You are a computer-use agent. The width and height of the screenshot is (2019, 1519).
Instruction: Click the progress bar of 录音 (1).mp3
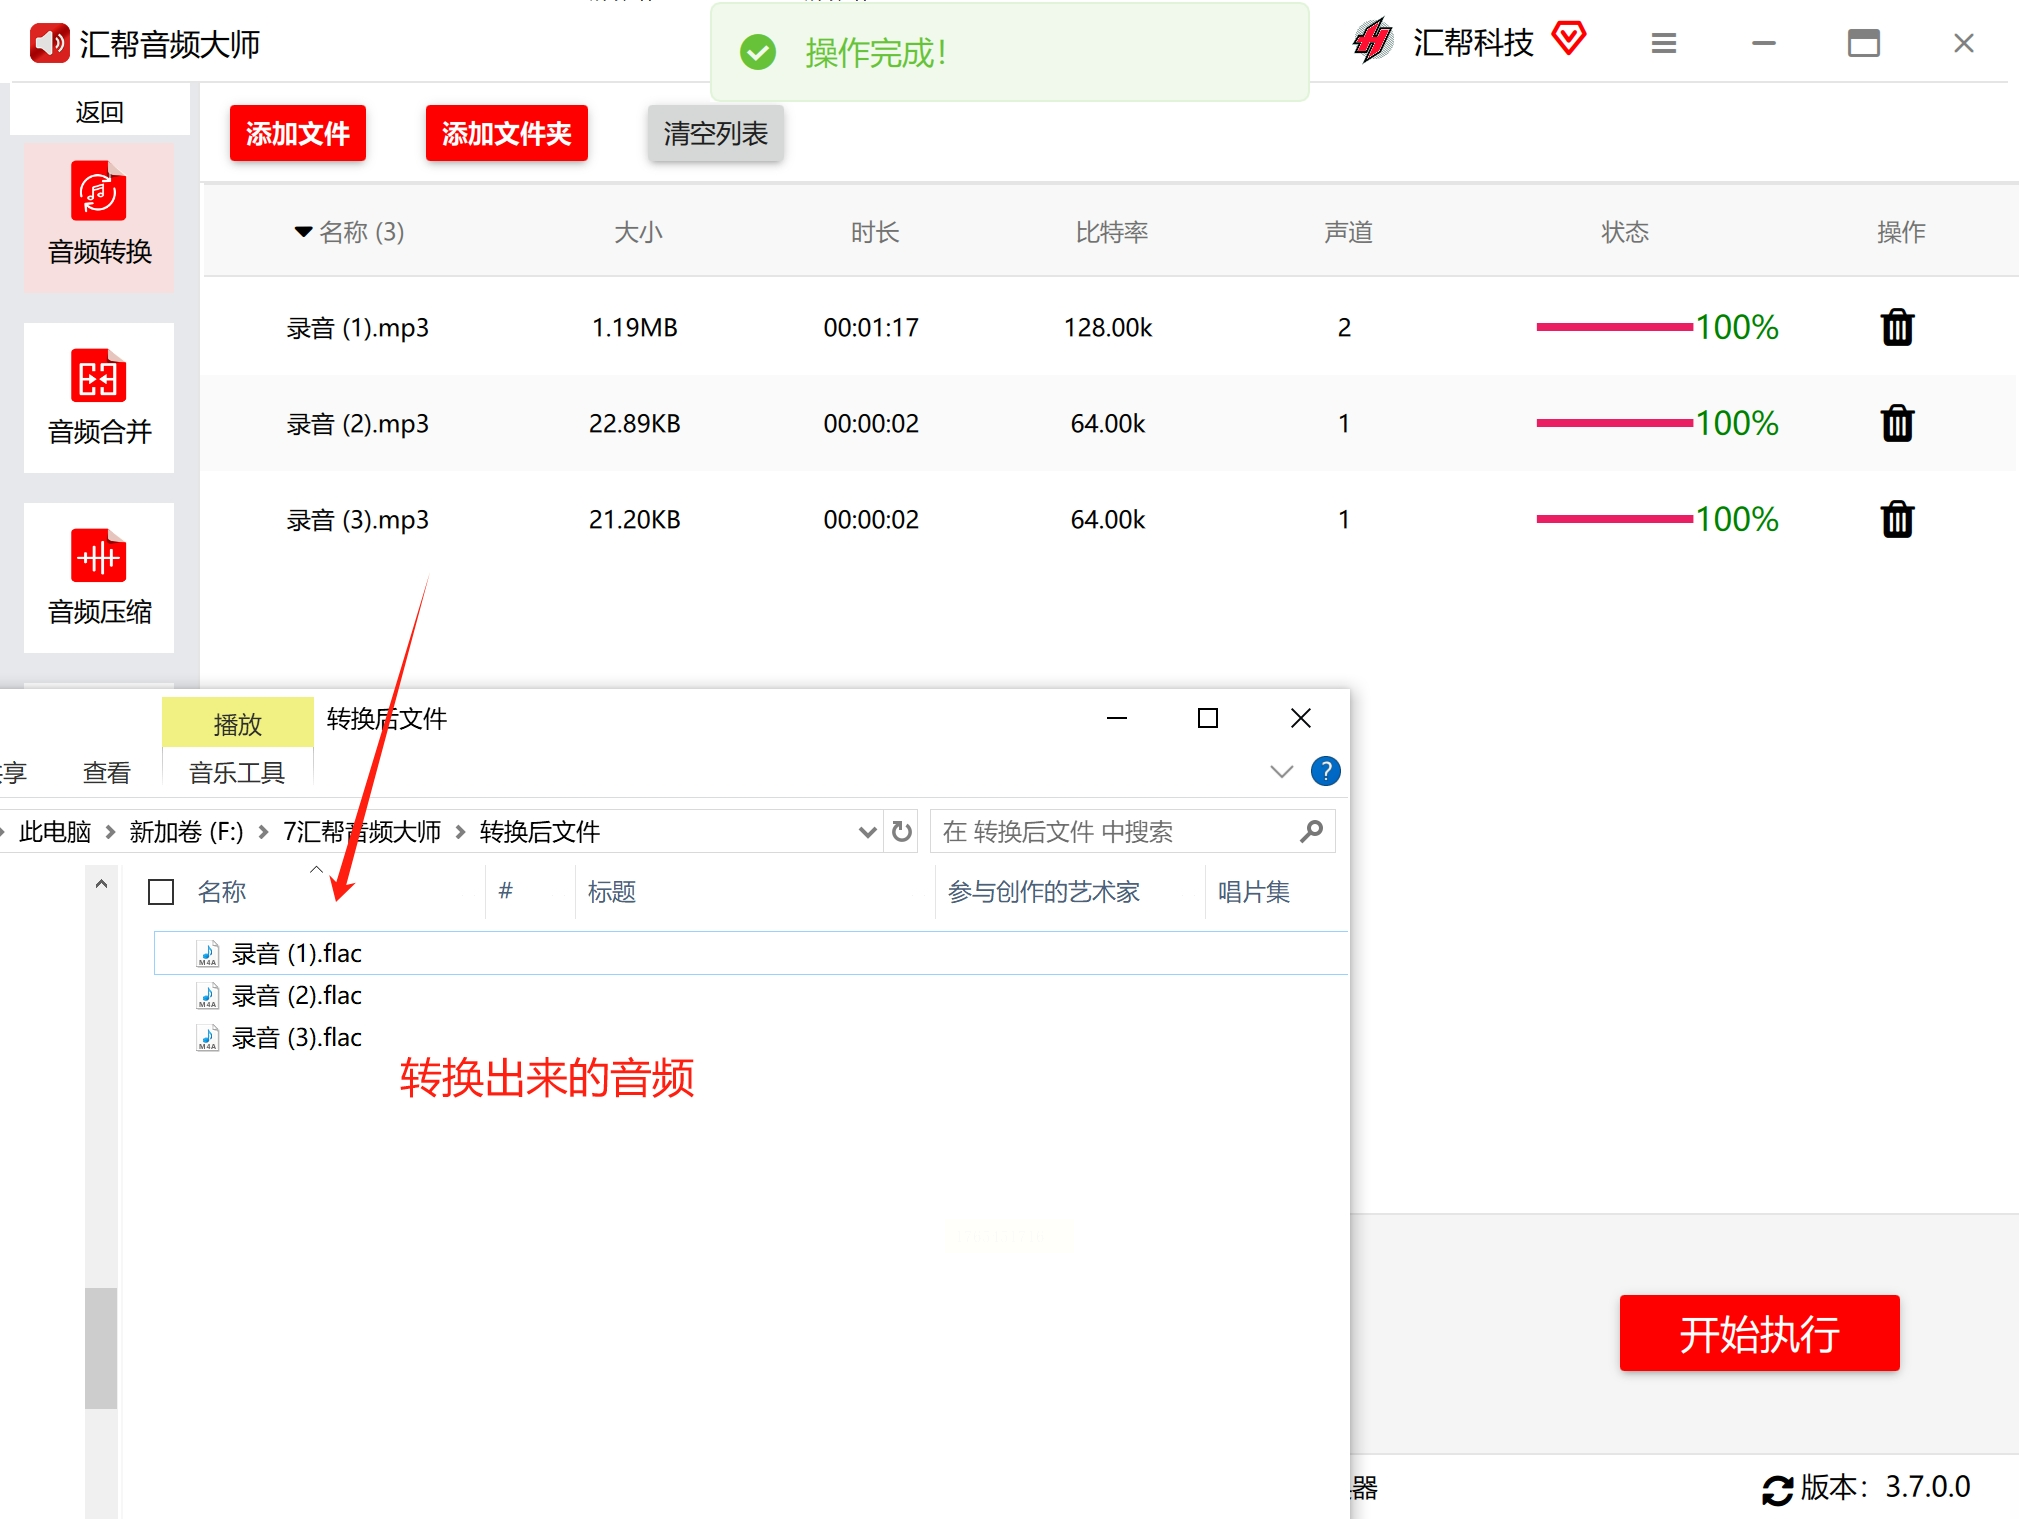pos(1613,327)
